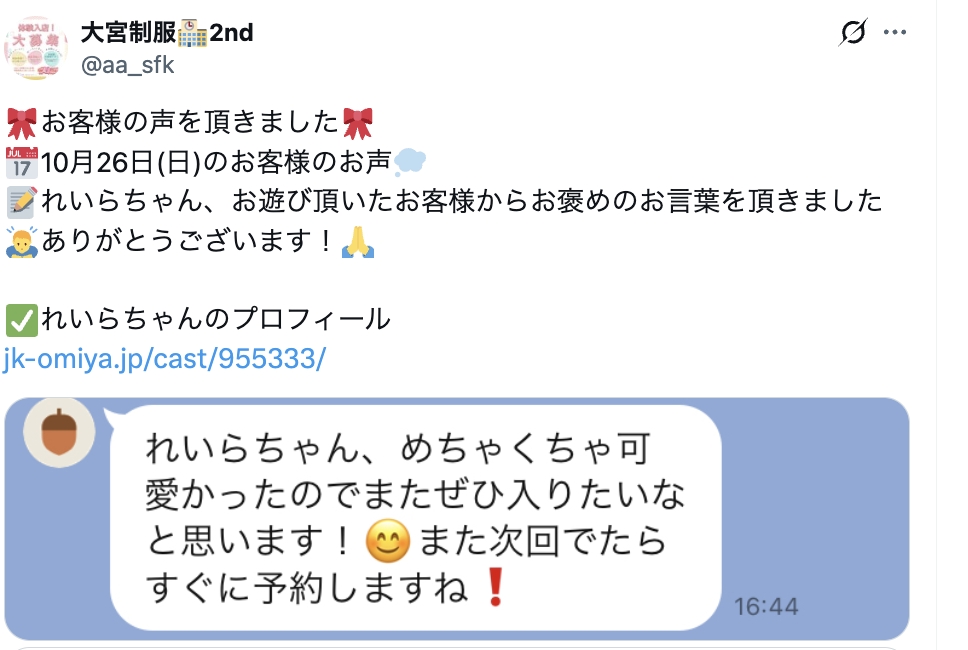This screenshot has height=650, width=968.
Task: Open the chat message starting れいらちゃん、めちゃくちゃ
Action: 415,517
